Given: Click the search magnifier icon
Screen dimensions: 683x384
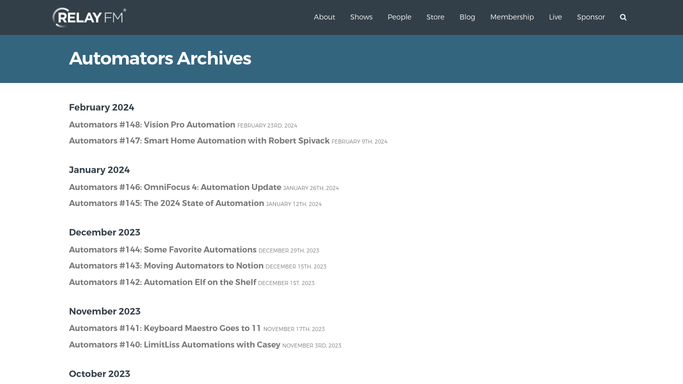Looking at the screenshot, I should click(x=623, y=17).
